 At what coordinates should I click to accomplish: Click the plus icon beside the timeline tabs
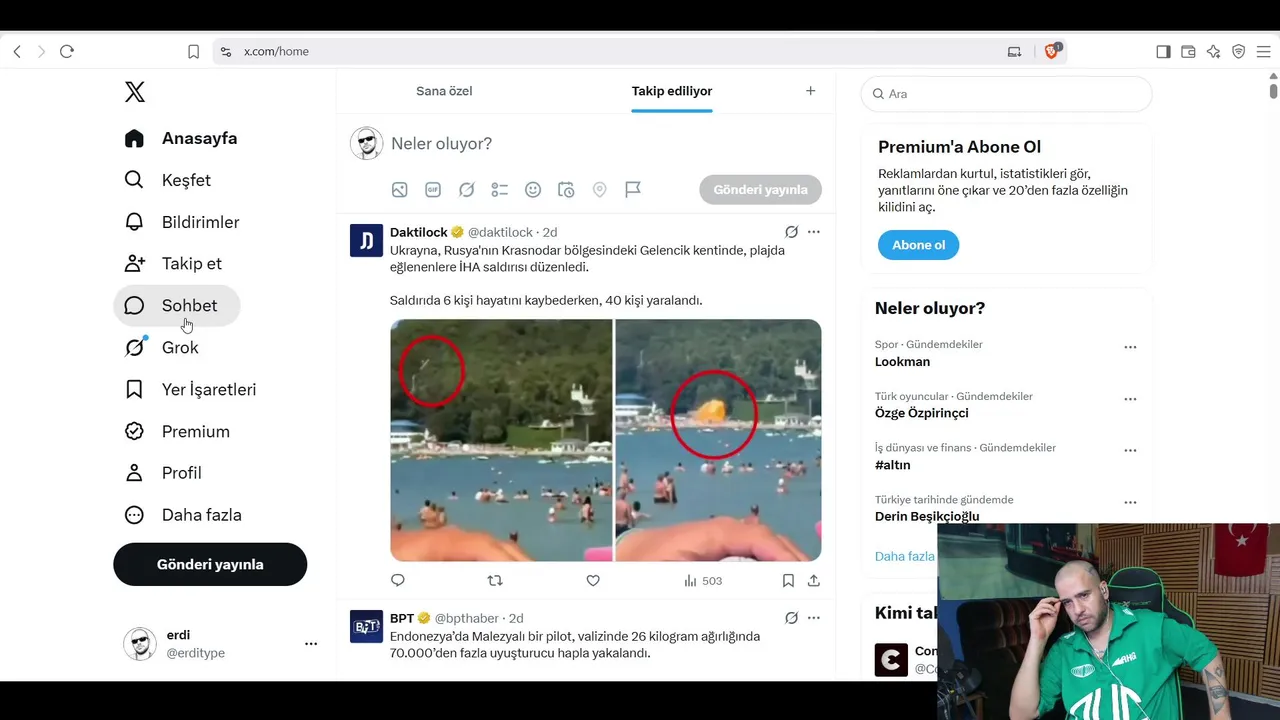click(811, 91)
